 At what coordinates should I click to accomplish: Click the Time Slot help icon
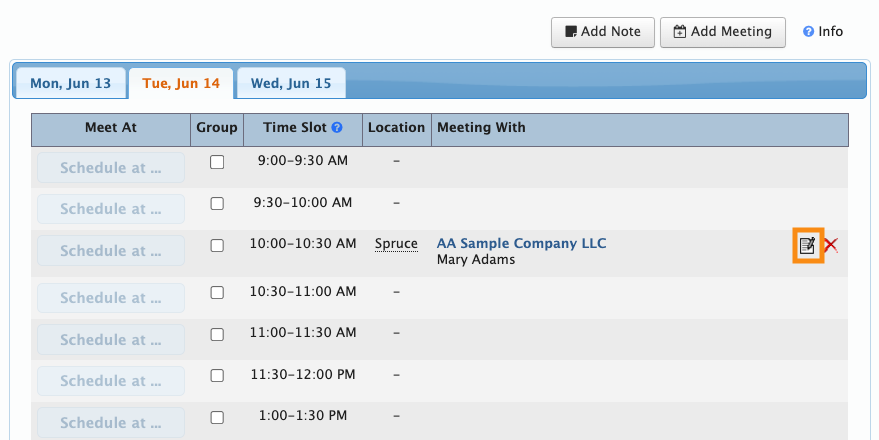(x=337, y=128)
